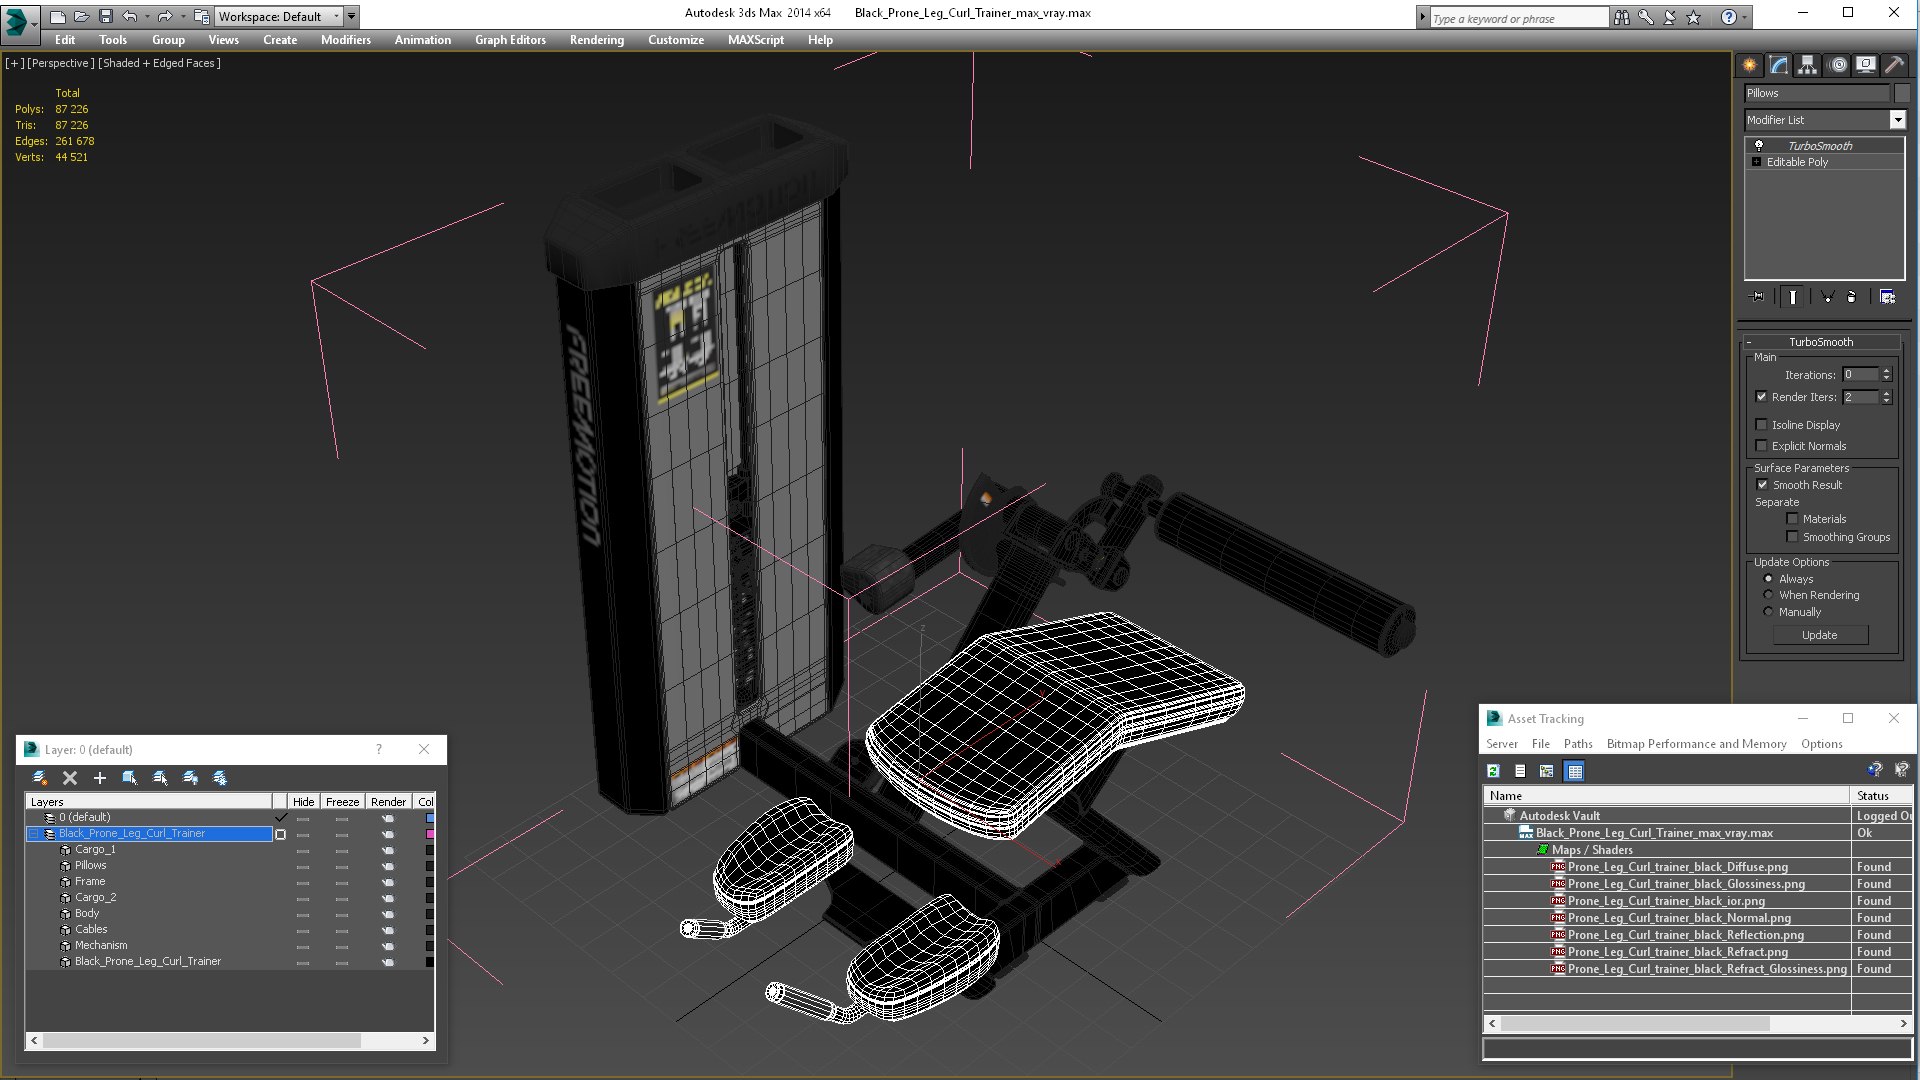Screen dimensions: 1920x1080
Task: Click Refresh icon in Asset Tracking
Action: (1493, 771)
